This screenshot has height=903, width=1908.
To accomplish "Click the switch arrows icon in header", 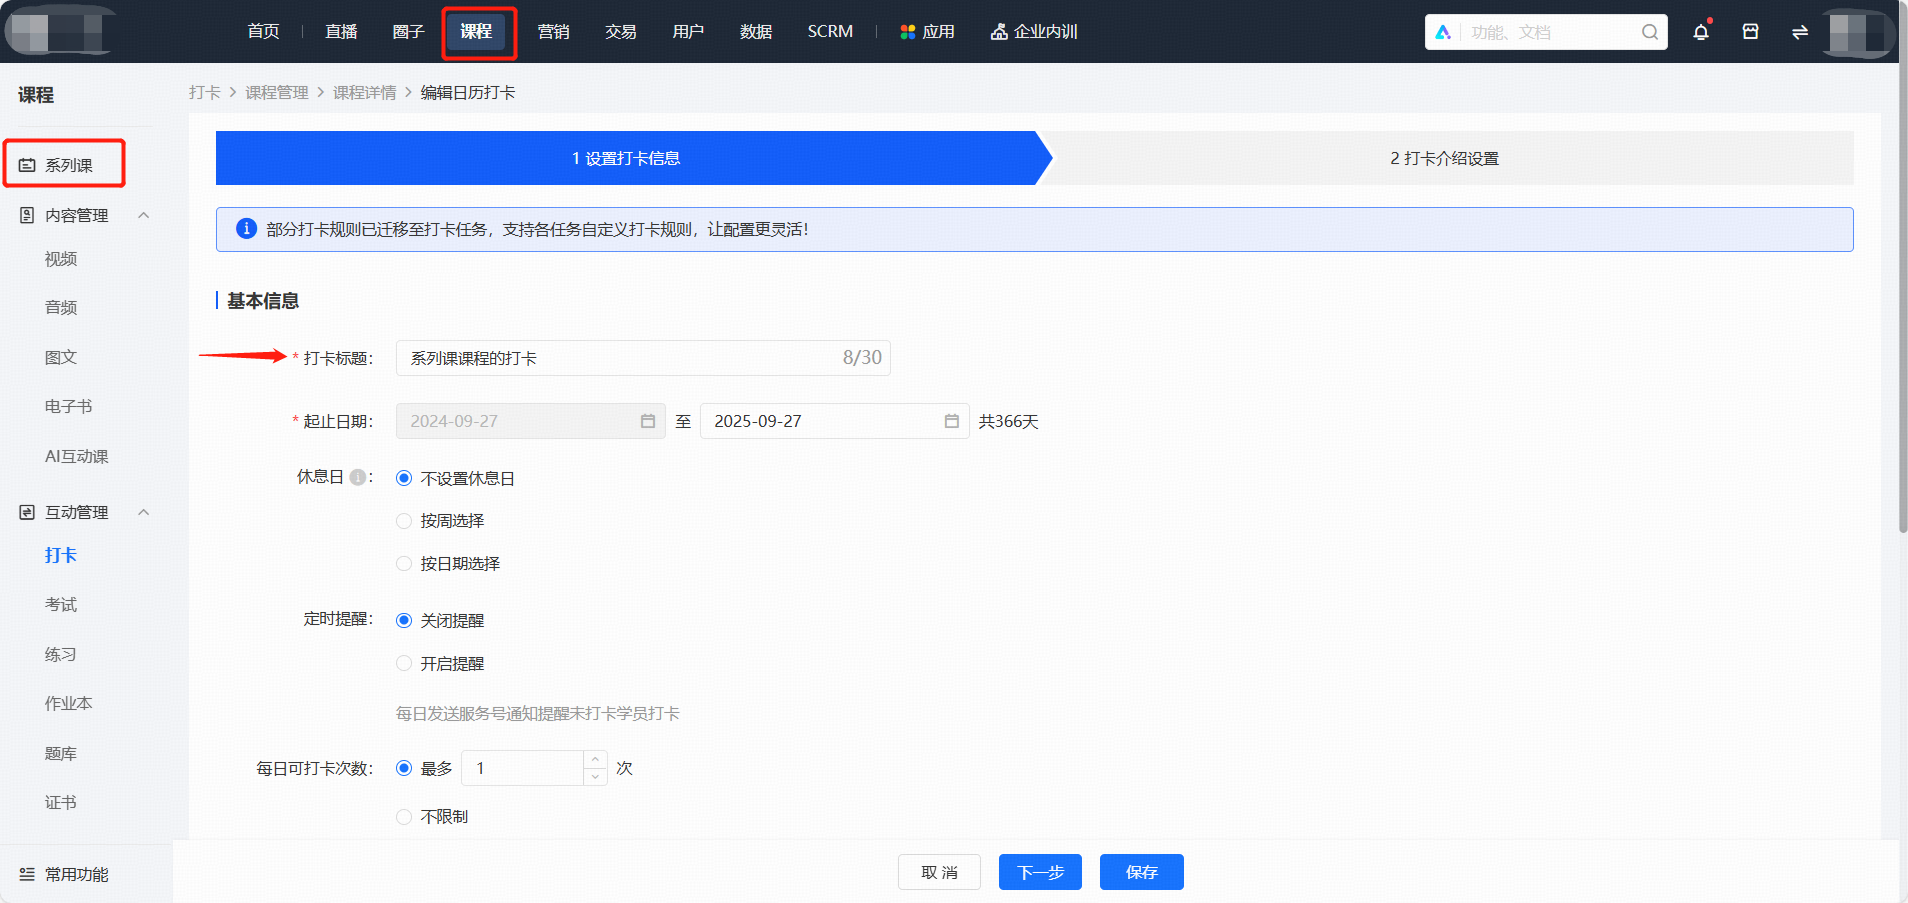I will coord(1800,32).
